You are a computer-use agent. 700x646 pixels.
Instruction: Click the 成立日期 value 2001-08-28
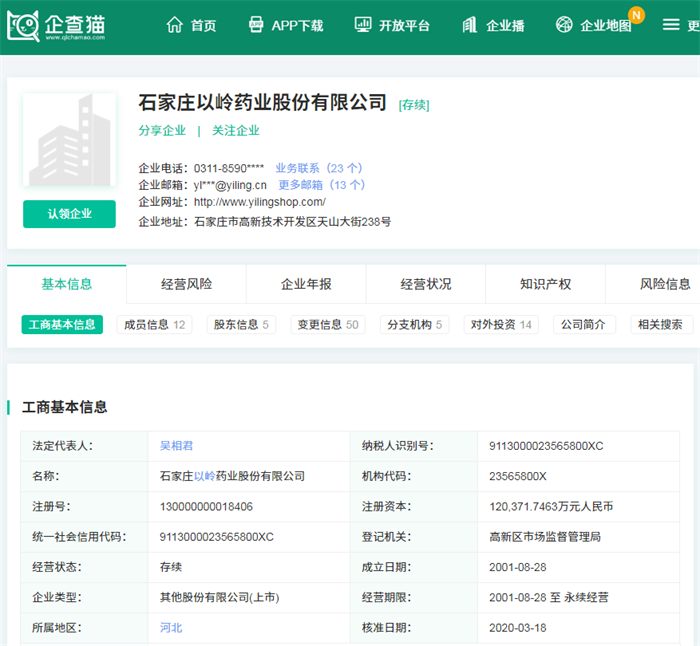[517, 567]
